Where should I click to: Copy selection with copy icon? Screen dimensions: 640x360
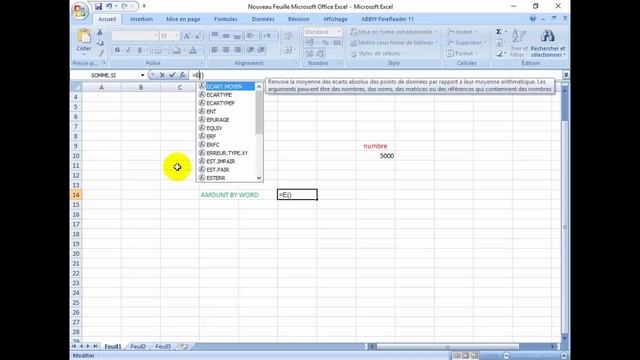tap(100, 42)
